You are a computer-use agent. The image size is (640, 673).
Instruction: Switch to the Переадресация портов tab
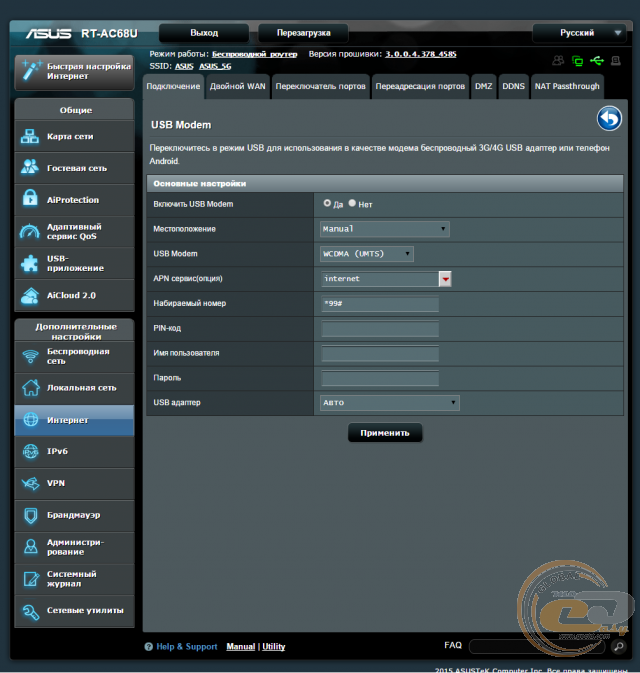(x=420, y=87)
